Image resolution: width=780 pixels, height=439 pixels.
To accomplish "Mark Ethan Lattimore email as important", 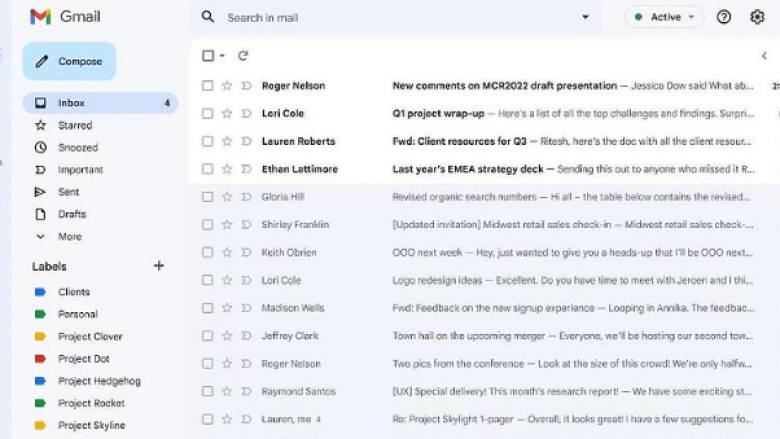I will tap(246, 169).
